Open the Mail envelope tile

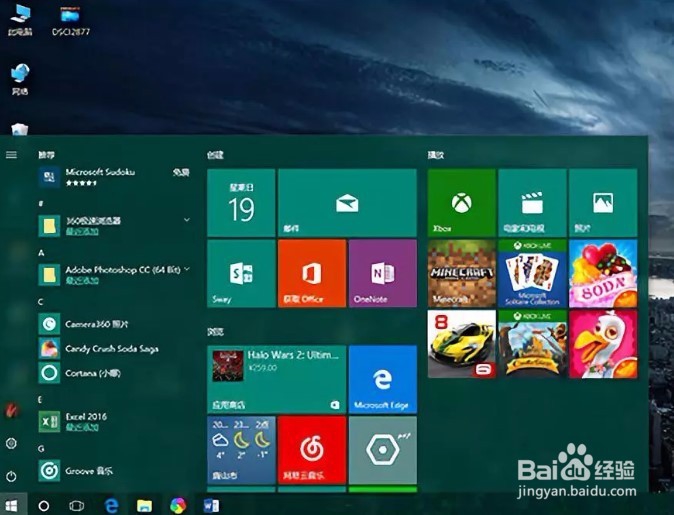[x=347, y=202]
